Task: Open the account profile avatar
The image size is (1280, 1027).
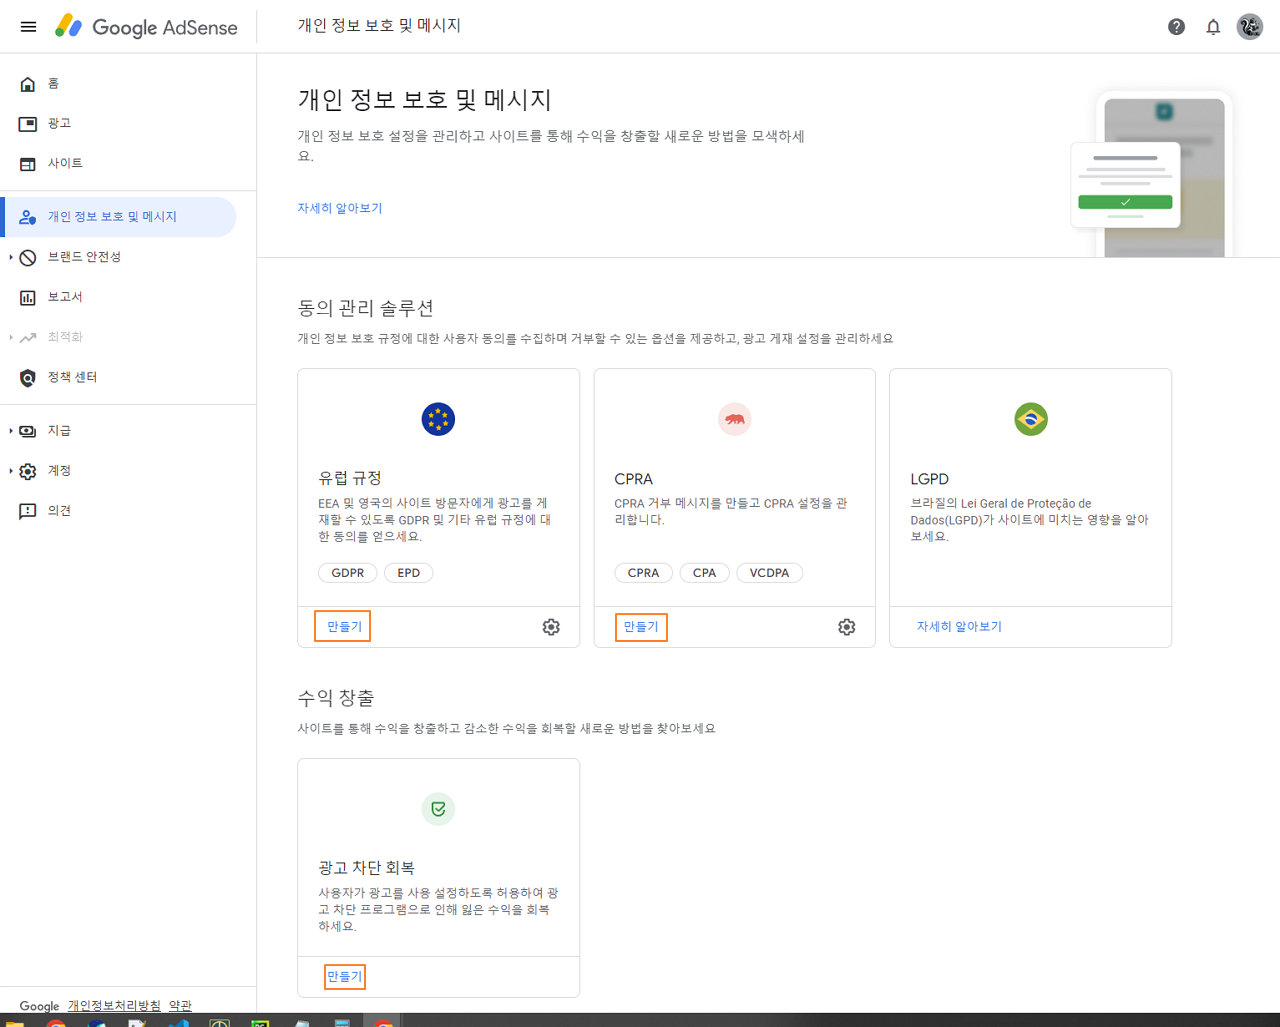Action: [x=1250, y=27]
